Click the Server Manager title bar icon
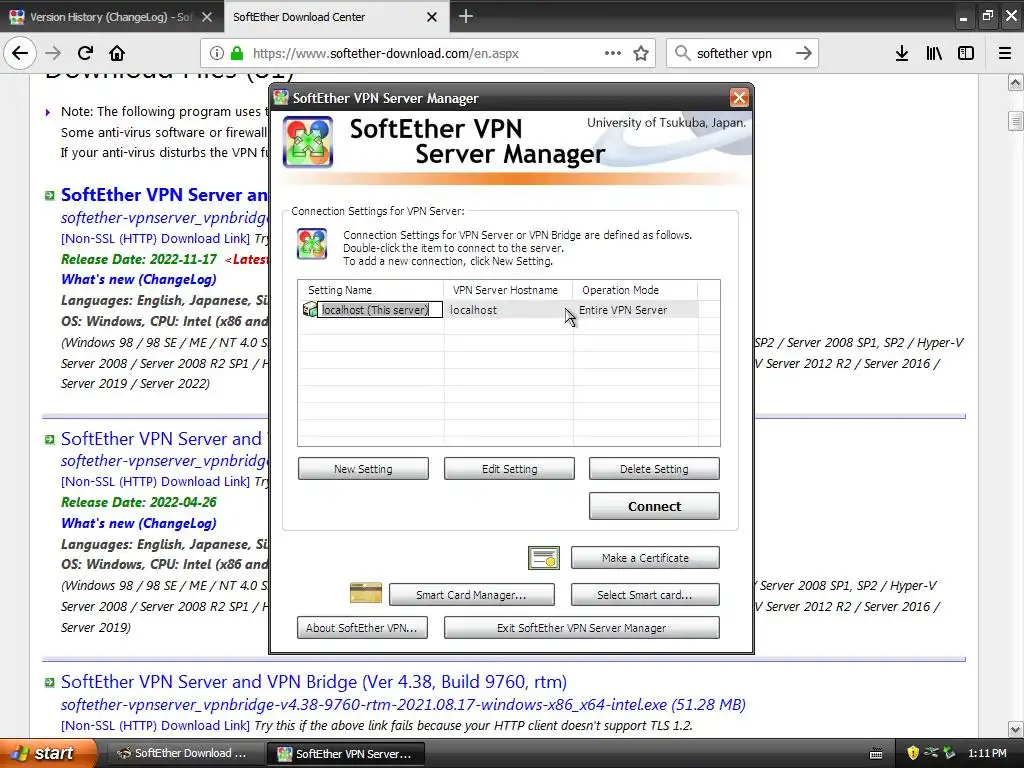This screenshot has width=1024, height=768. tap(281, 98)
